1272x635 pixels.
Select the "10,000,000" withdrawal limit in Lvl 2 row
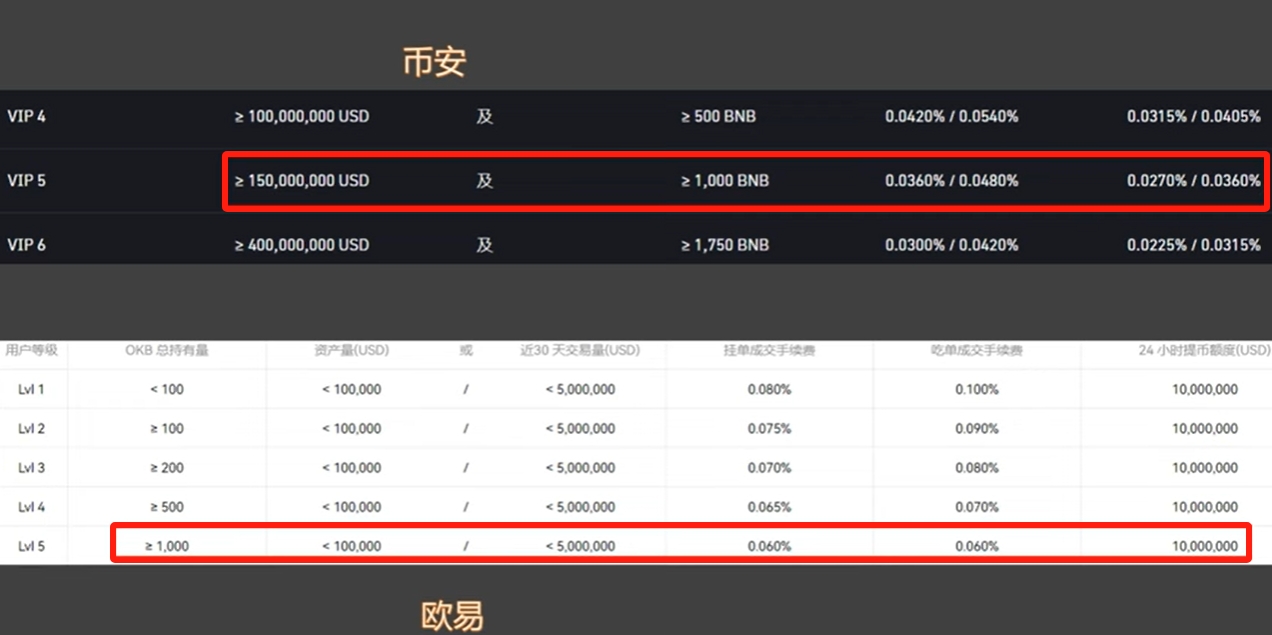point(1205,428)
